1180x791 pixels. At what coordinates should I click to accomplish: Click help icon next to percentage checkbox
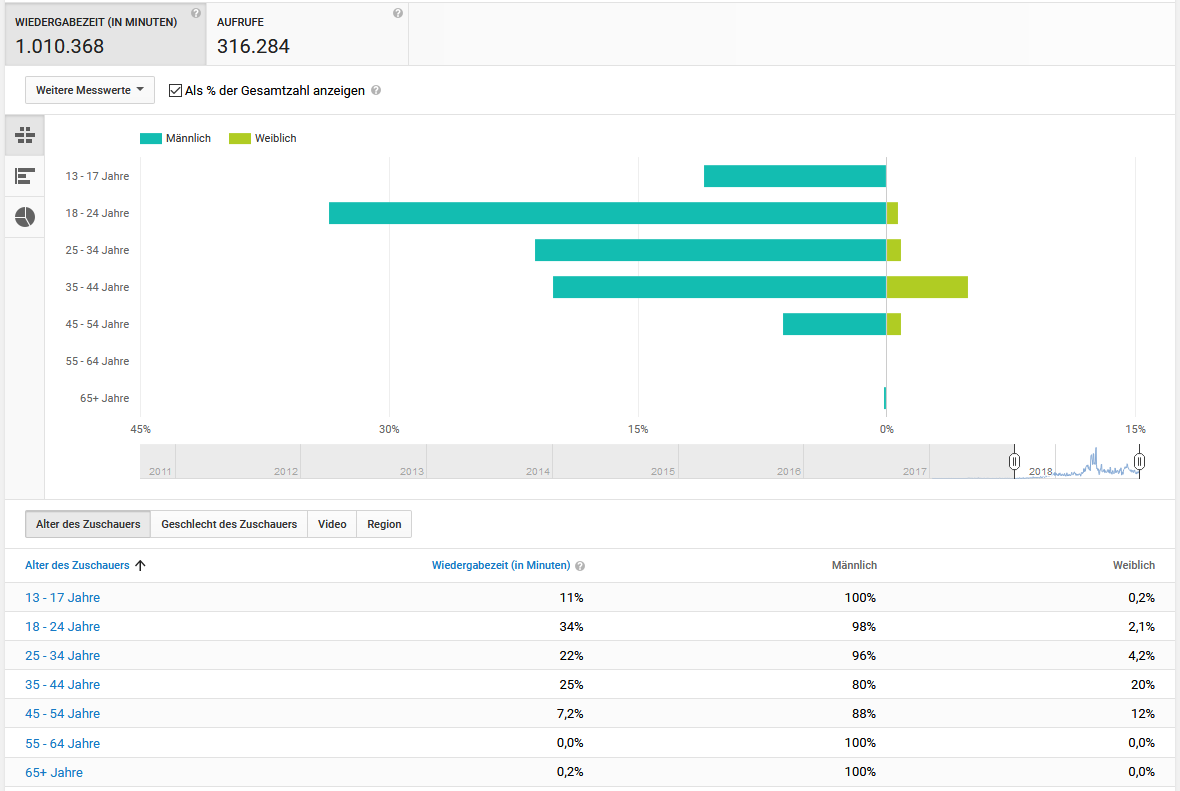(x=376, y=91)
